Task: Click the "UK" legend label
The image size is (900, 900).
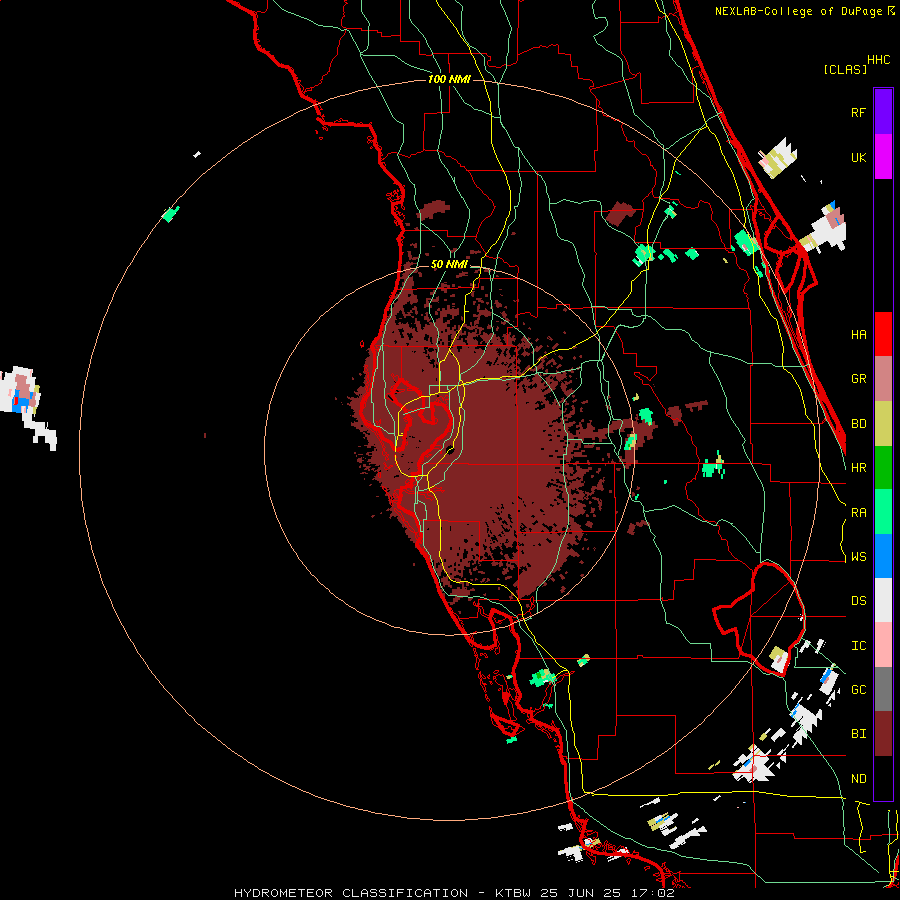Action: 859,157
